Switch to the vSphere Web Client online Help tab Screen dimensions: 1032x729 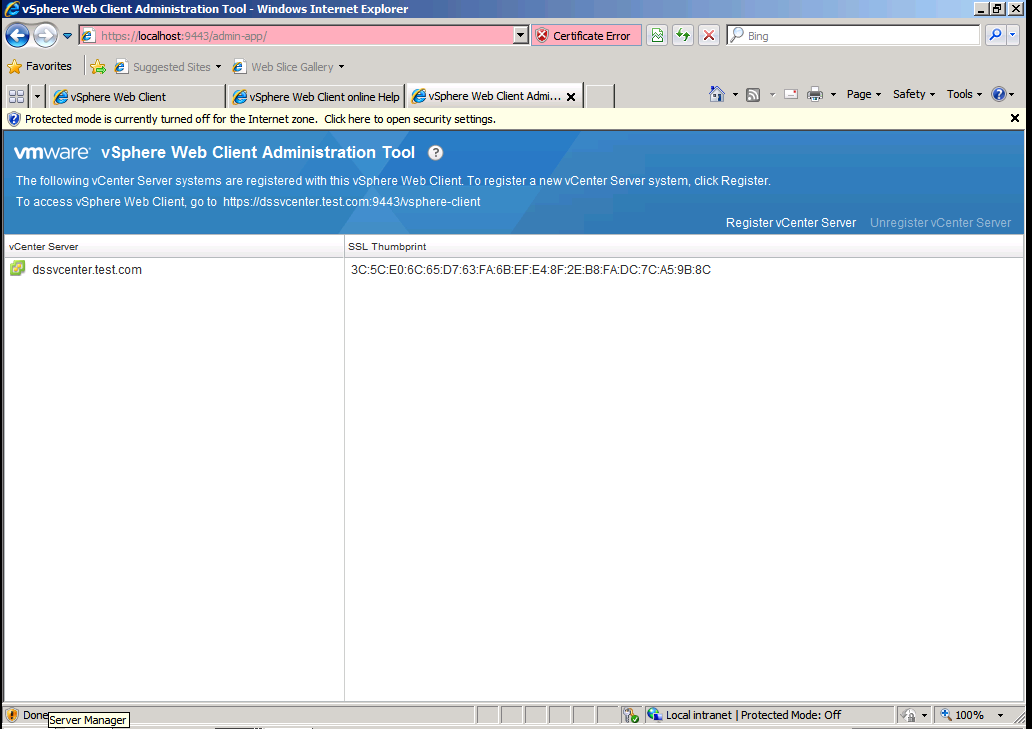[x=315, y=97]
